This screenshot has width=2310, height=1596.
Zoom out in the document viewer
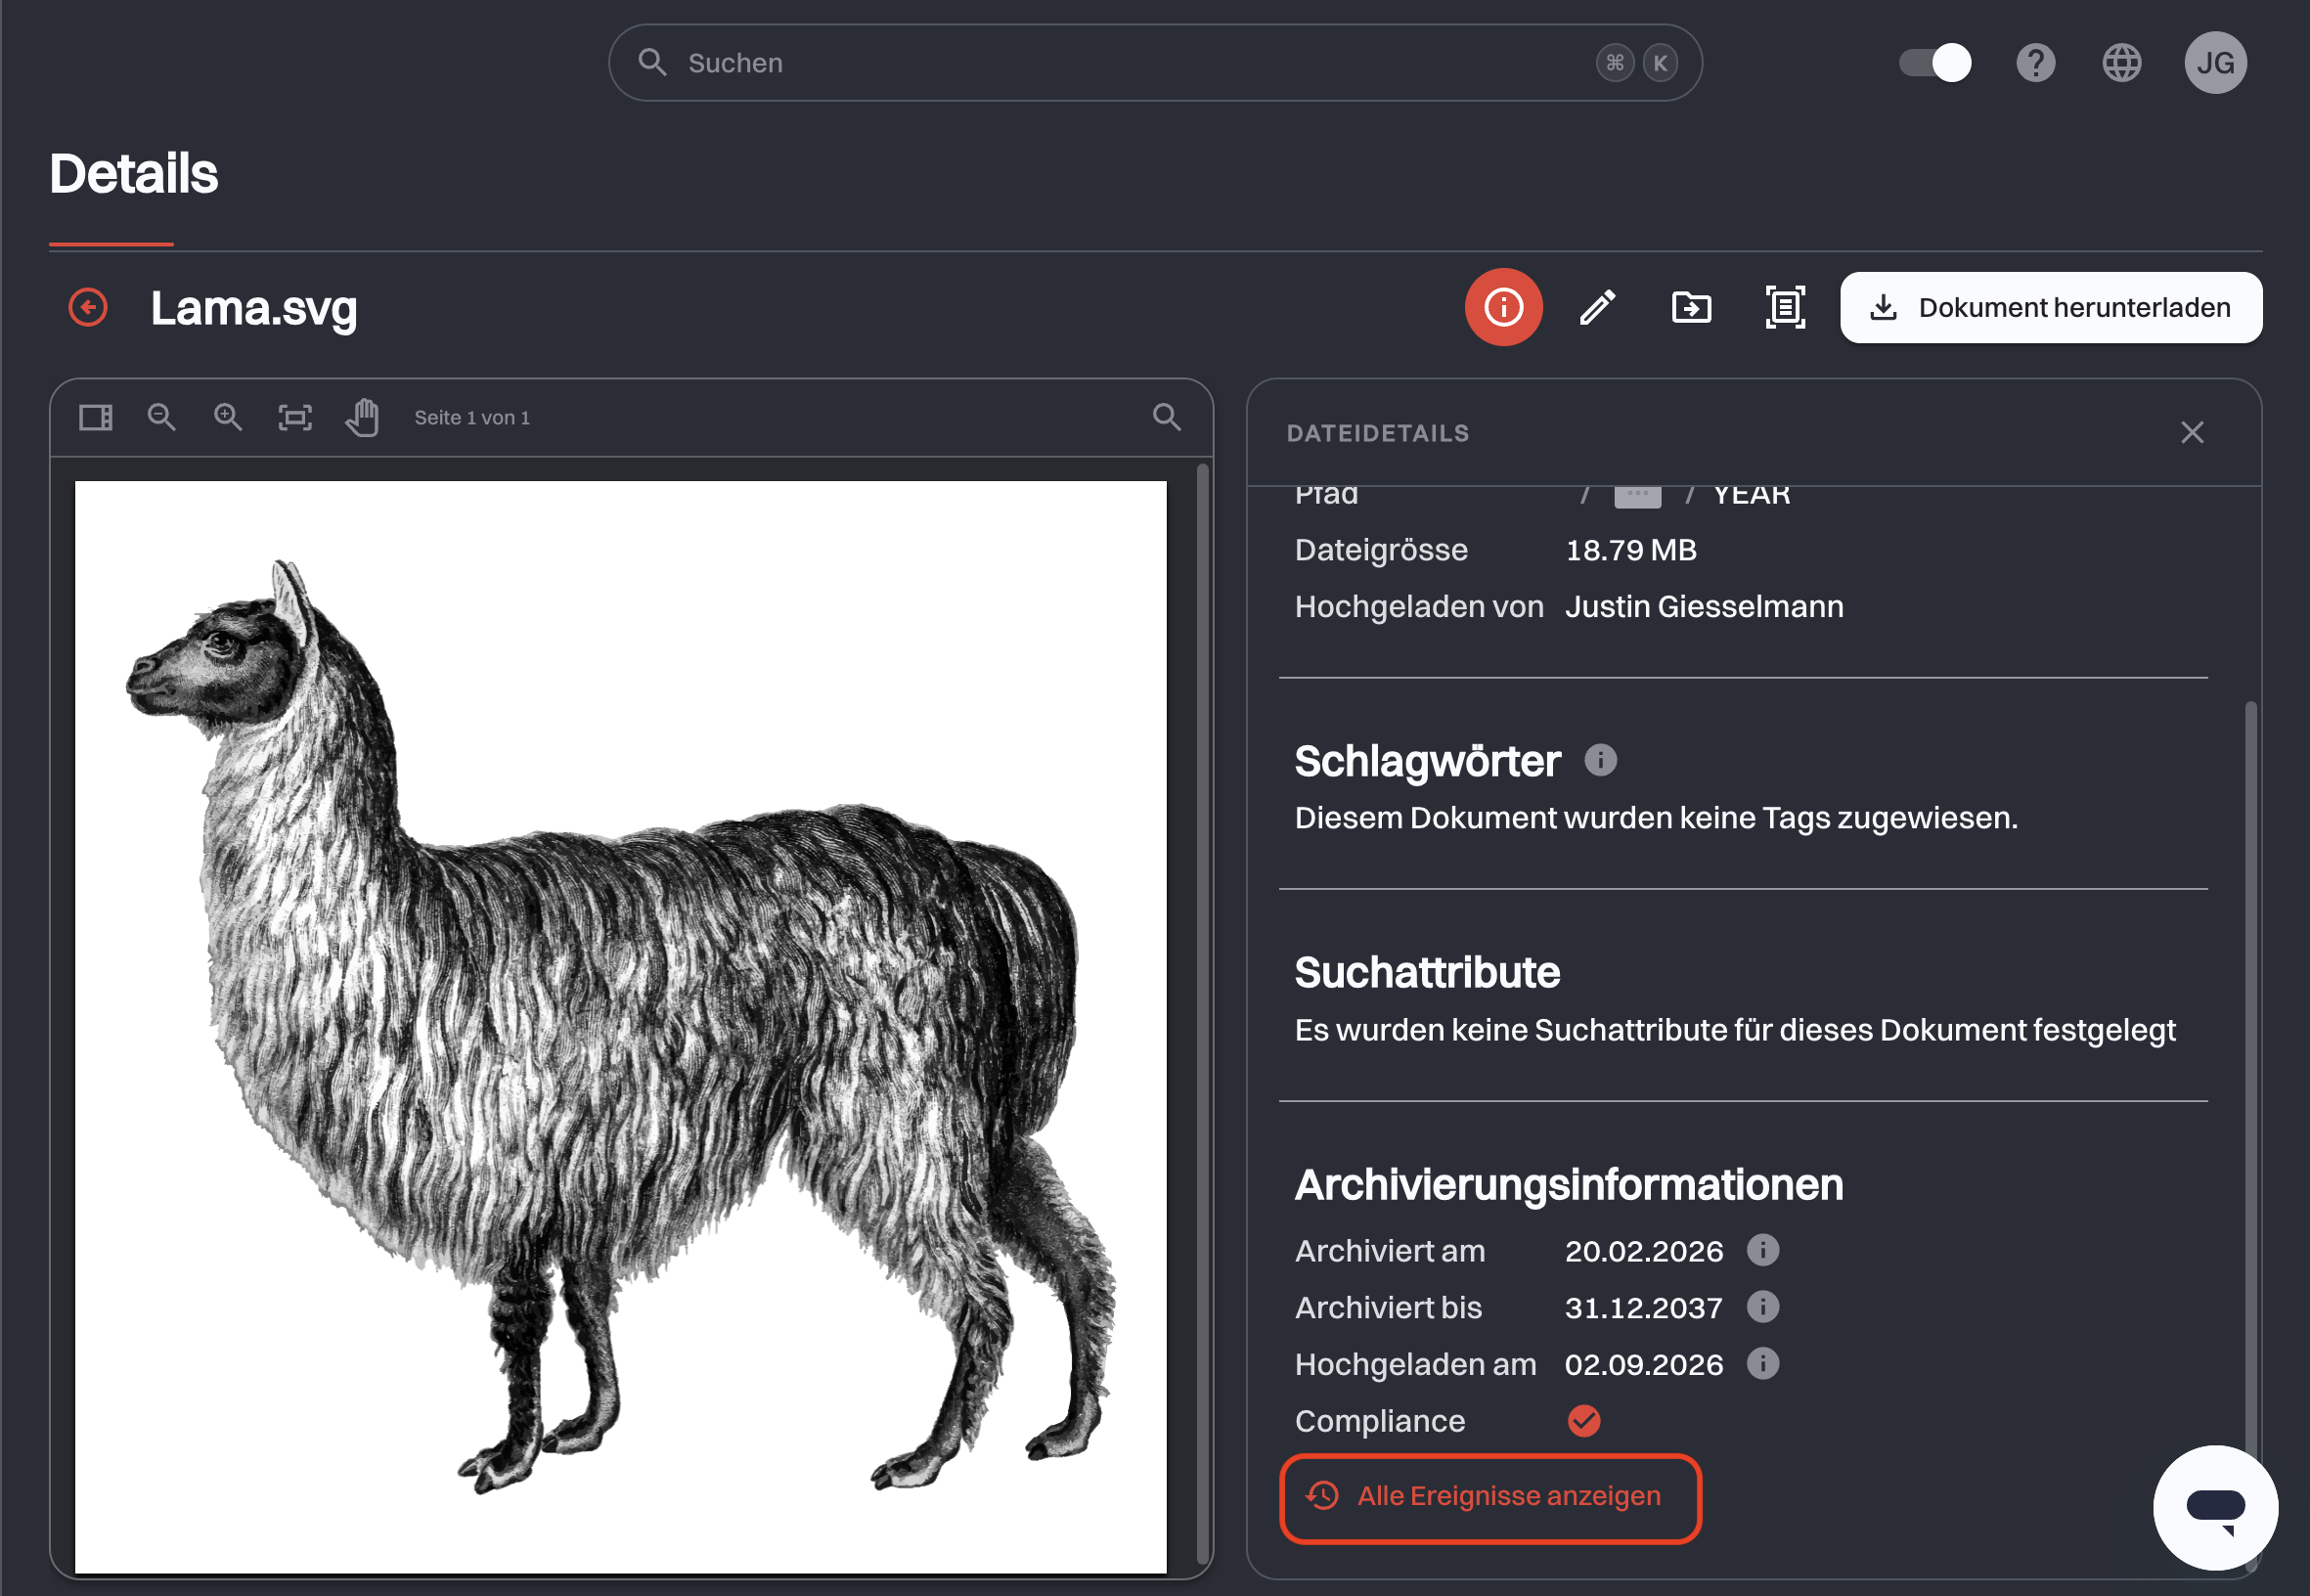[x=161, y=417]
